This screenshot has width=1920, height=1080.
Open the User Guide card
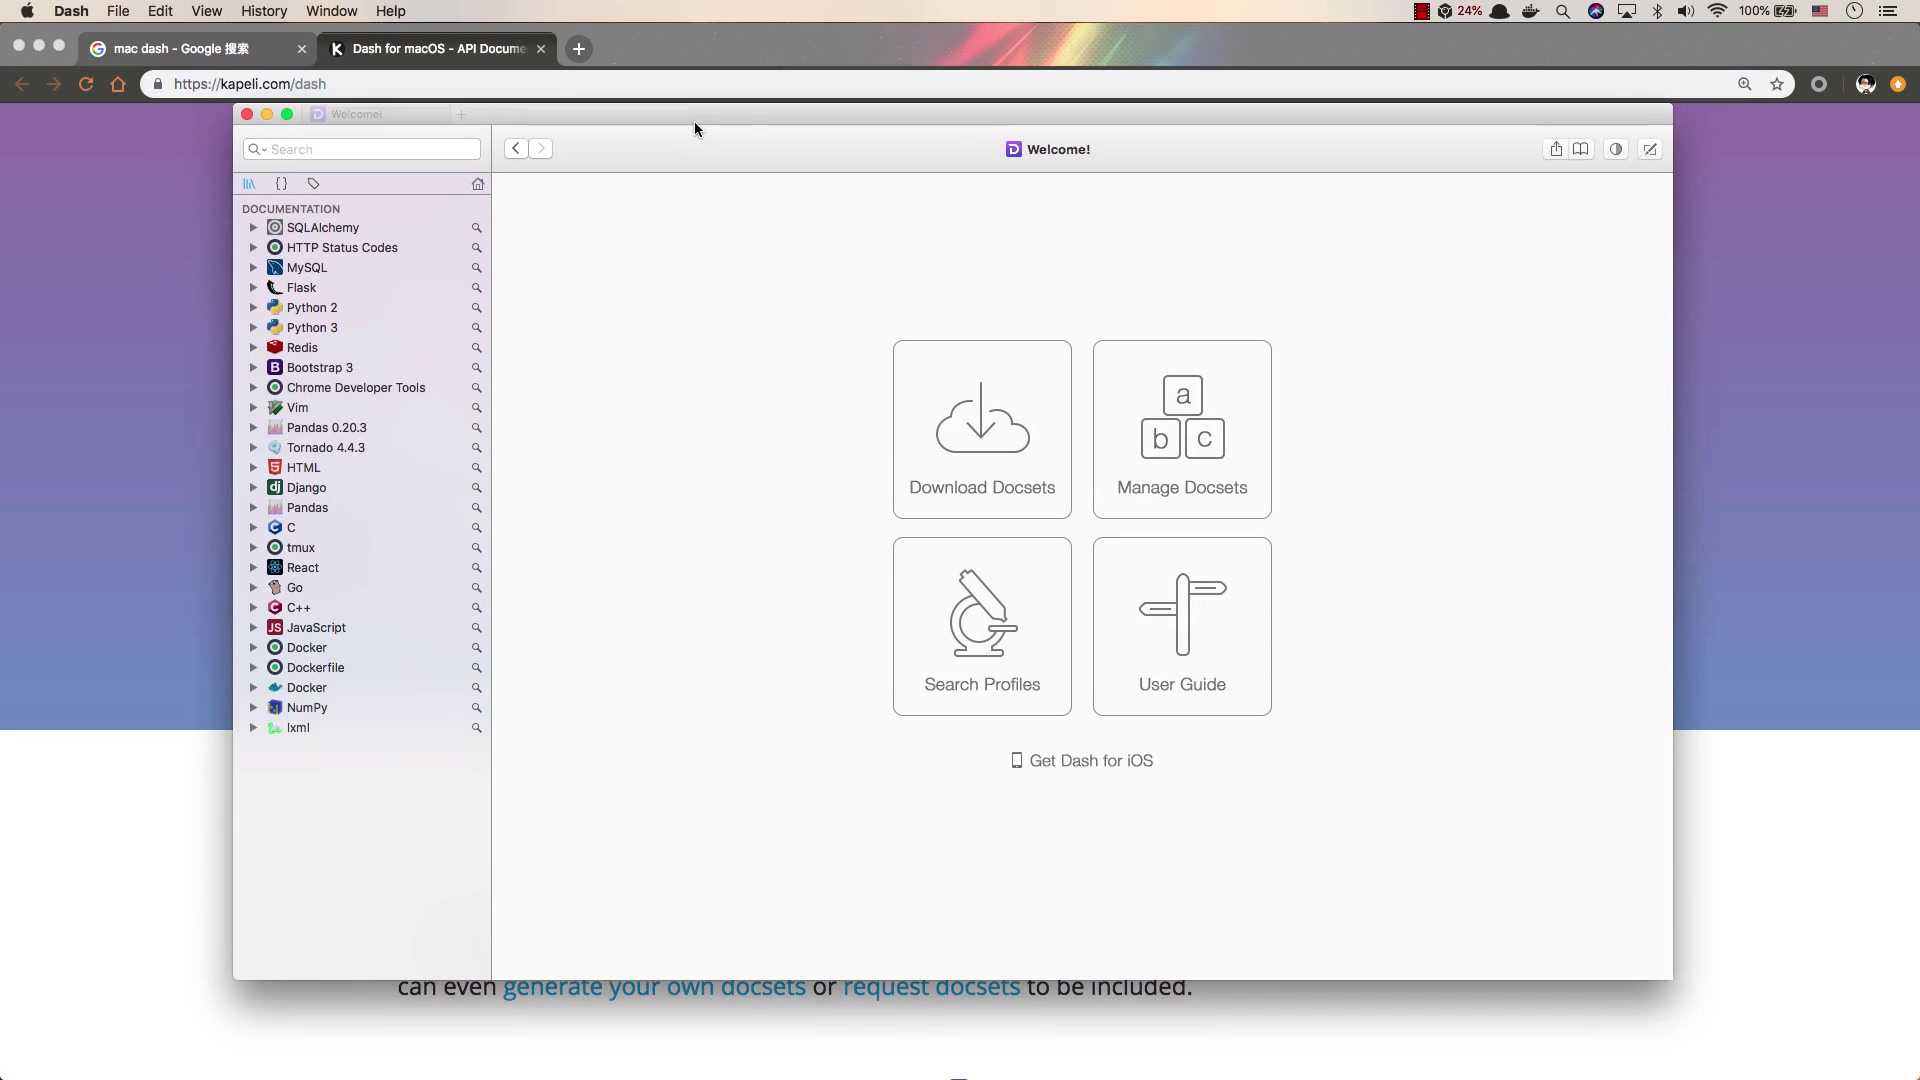1182,626
